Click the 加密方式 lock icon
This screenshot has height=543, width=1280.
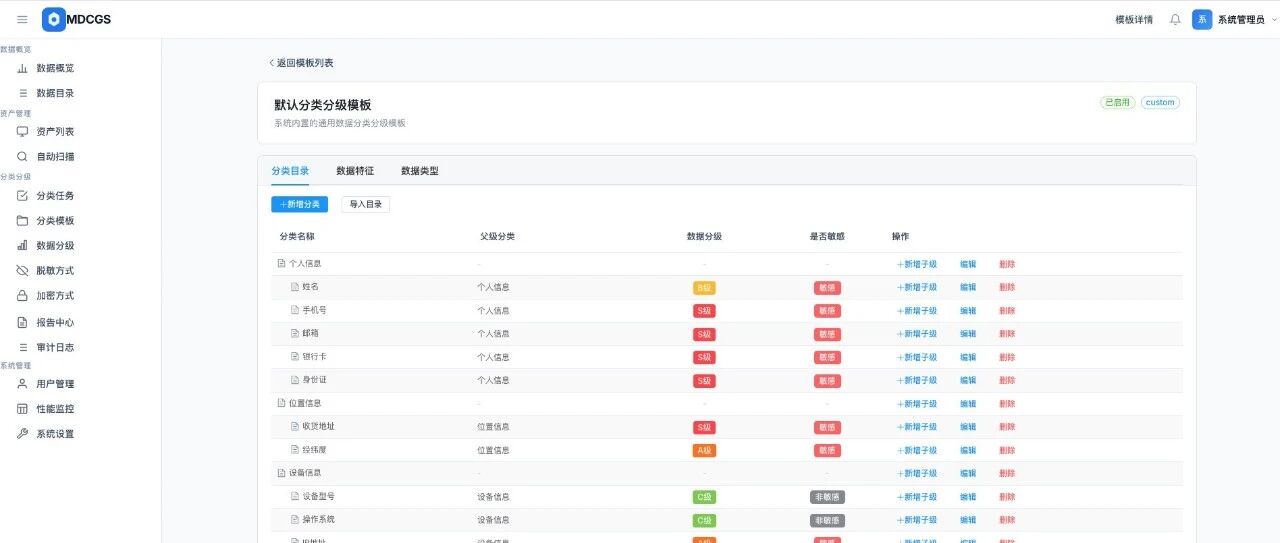pyautogui.click(x=22, y=295)
